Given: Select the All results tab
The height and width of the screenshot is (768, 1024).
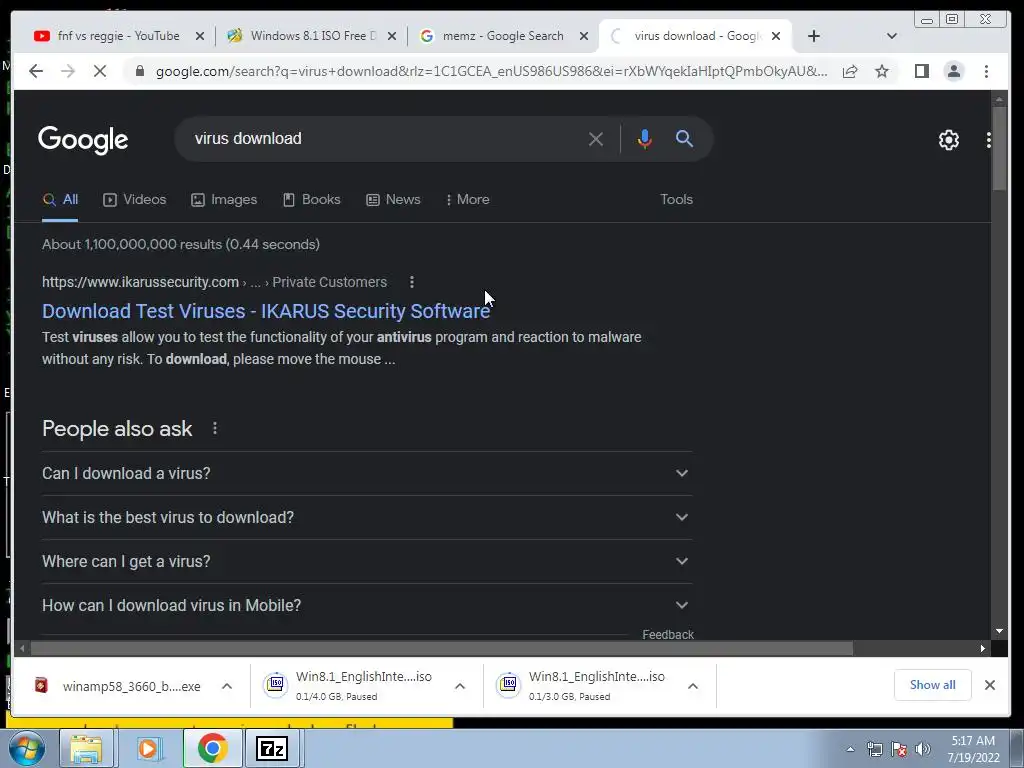Looking at the screenshot, I should pyautogui.click(x=60, y=200).
